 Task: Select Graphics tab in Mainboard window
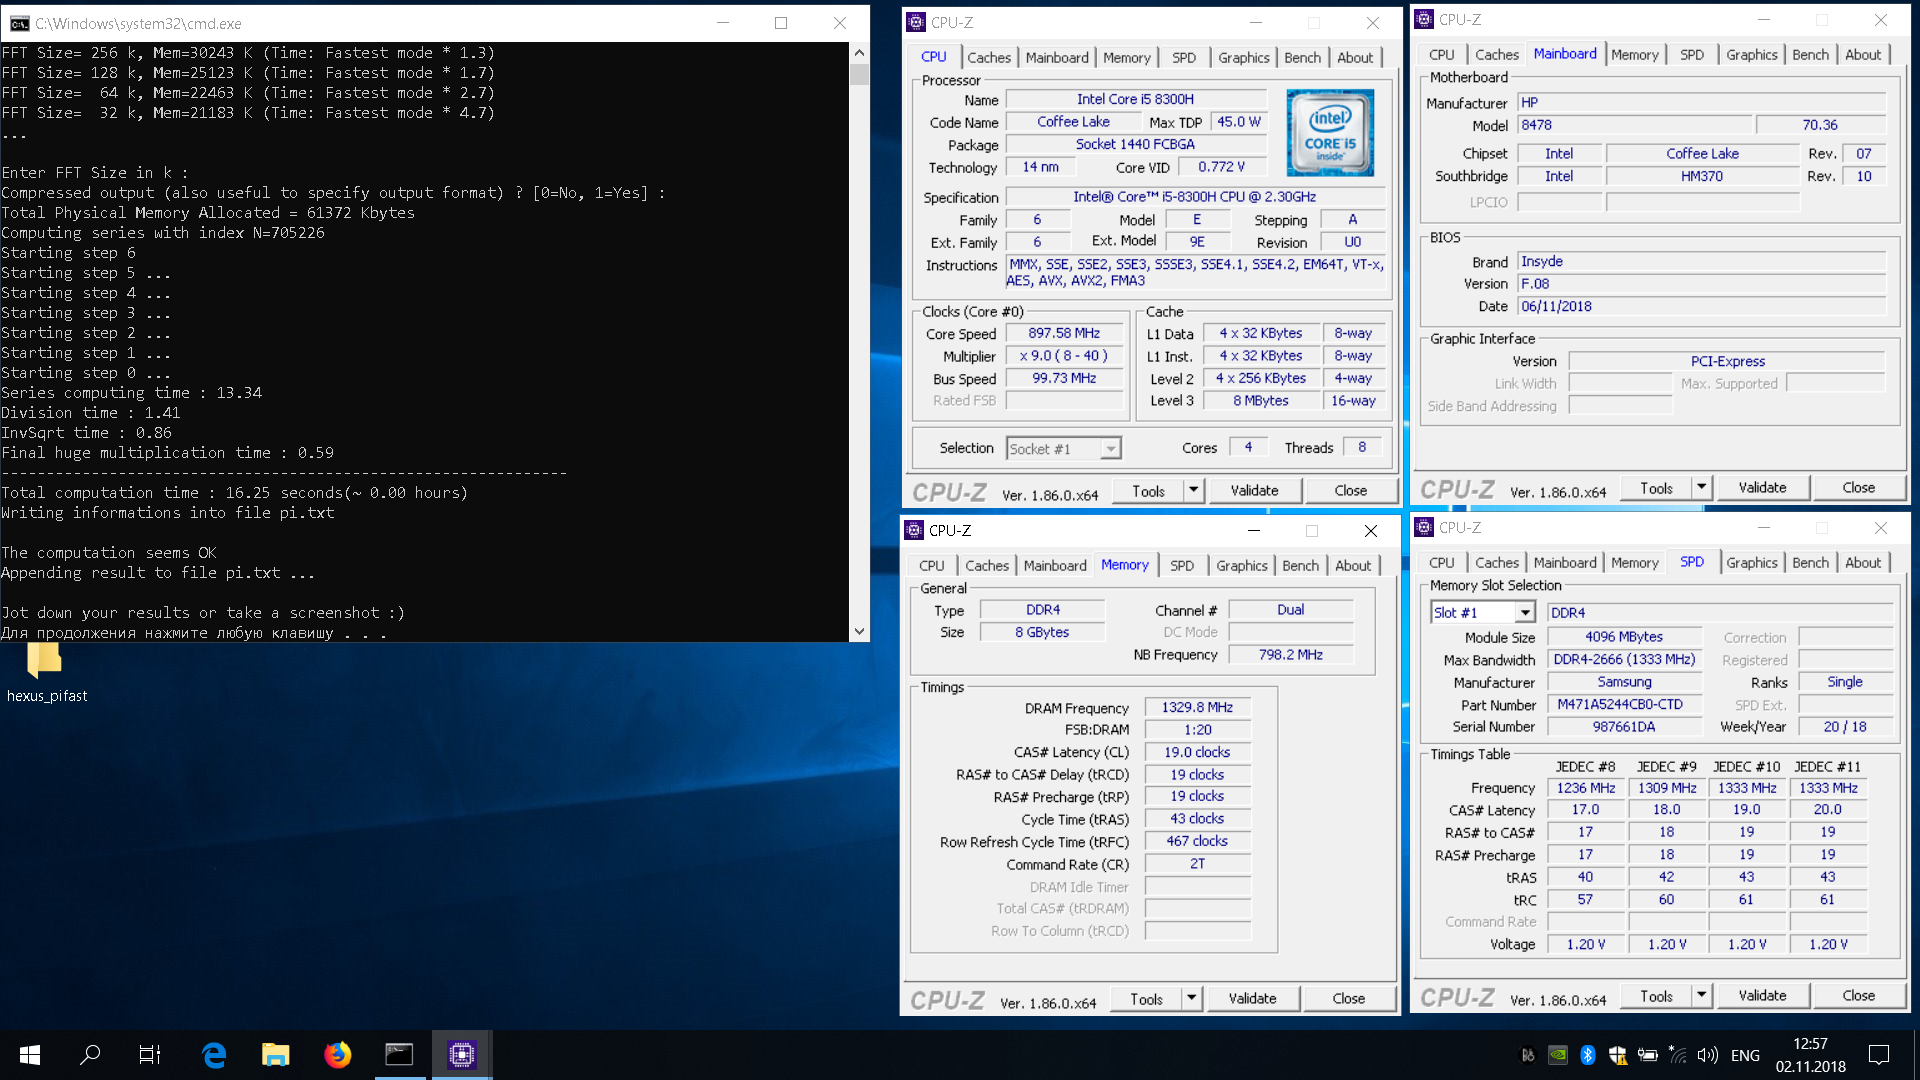(1751, 55)
